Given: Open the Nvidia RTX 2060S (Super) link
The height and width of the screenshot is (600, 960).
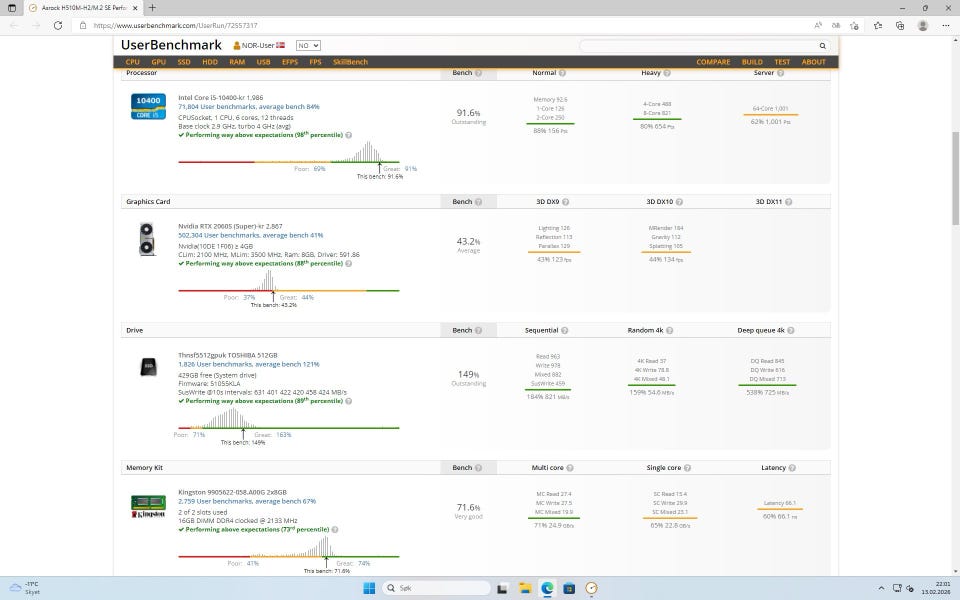Looking at the screenshot, I should pos(230,227).
